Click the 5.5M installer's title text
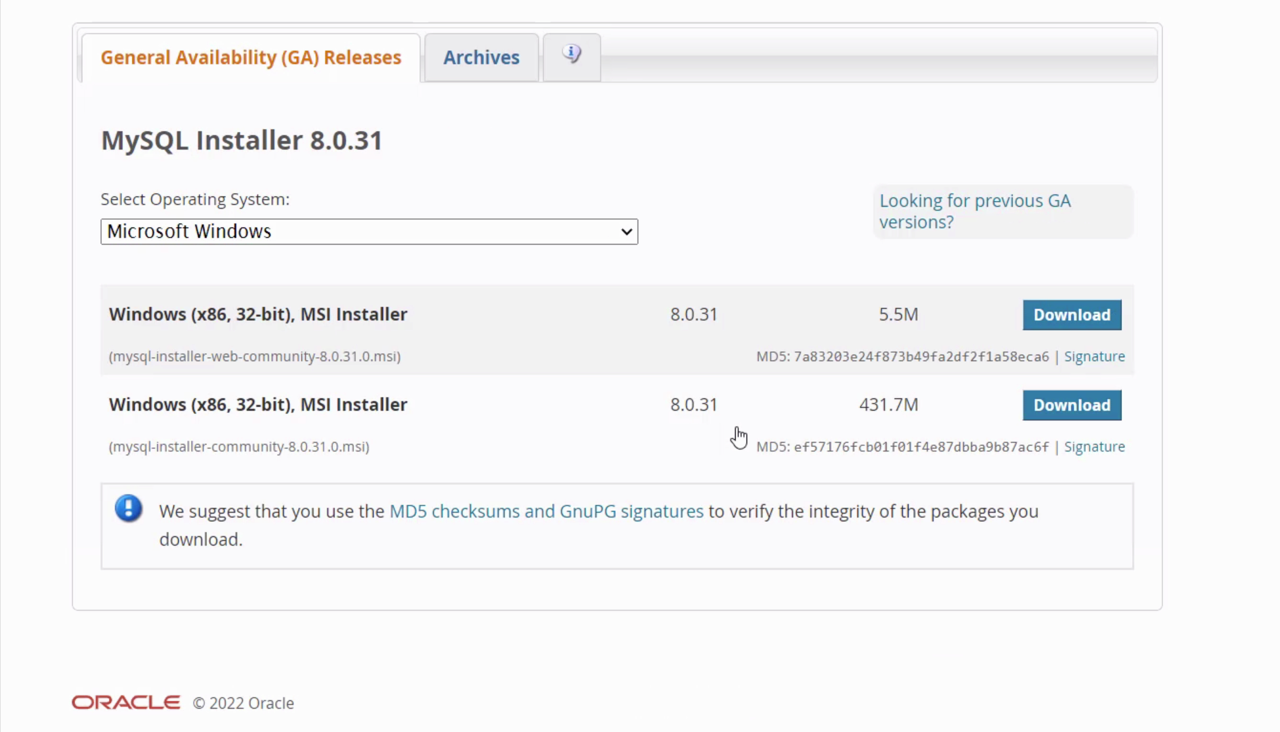Screen dimensions: 1280x732 (x=258, y=314)
